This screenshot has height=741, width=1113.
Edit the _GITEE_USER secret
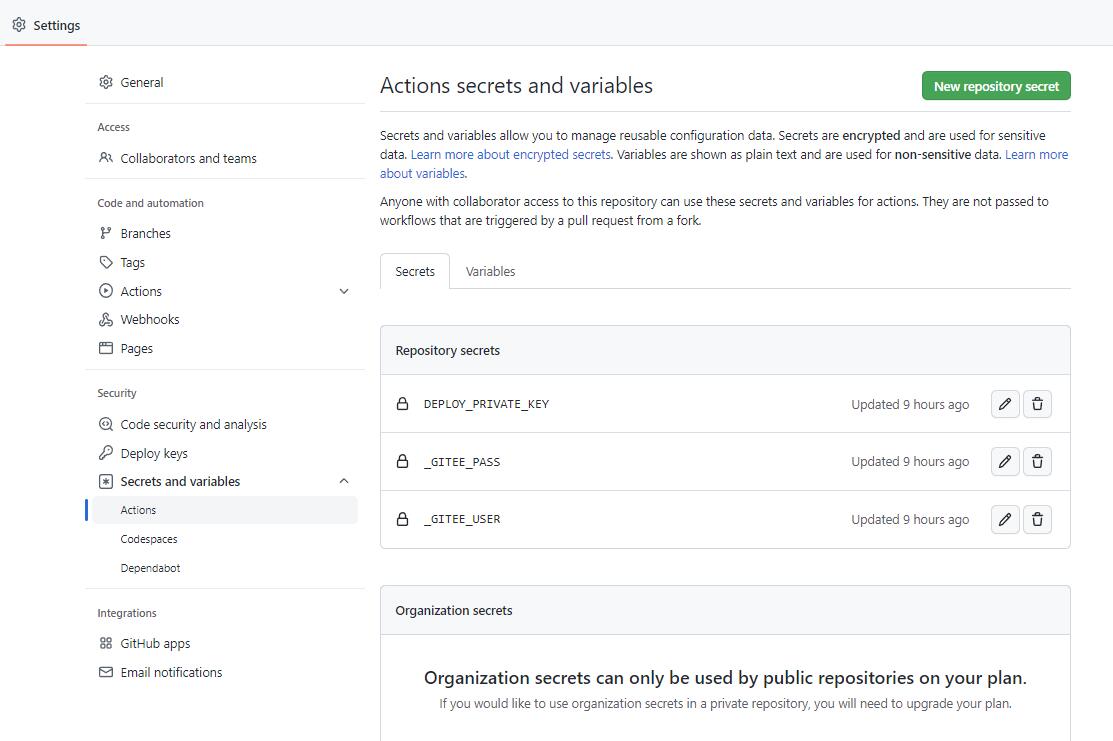pyautogui.click(x=1005, y=519)
